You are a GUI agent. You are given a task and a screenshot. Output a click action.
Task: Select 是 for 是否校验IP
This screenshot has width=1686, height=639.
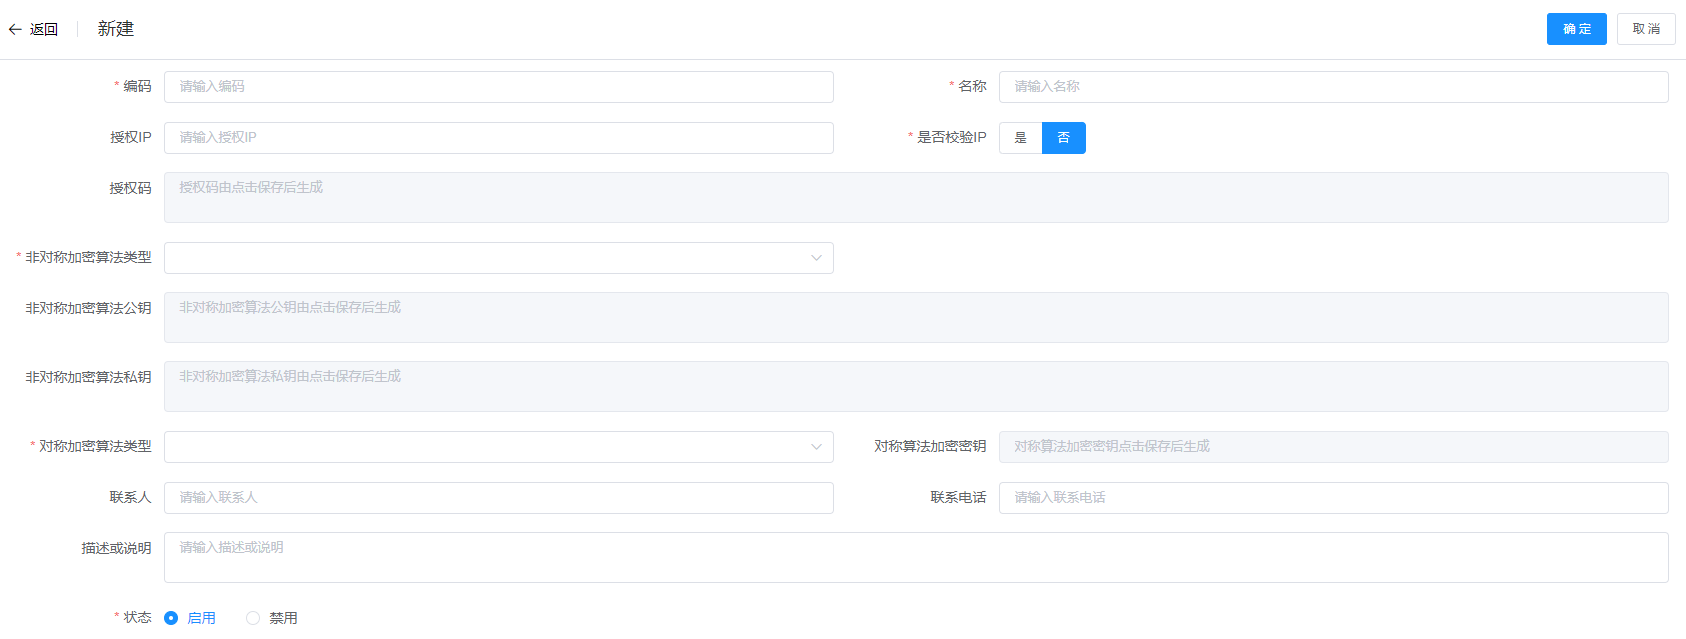1020,138
